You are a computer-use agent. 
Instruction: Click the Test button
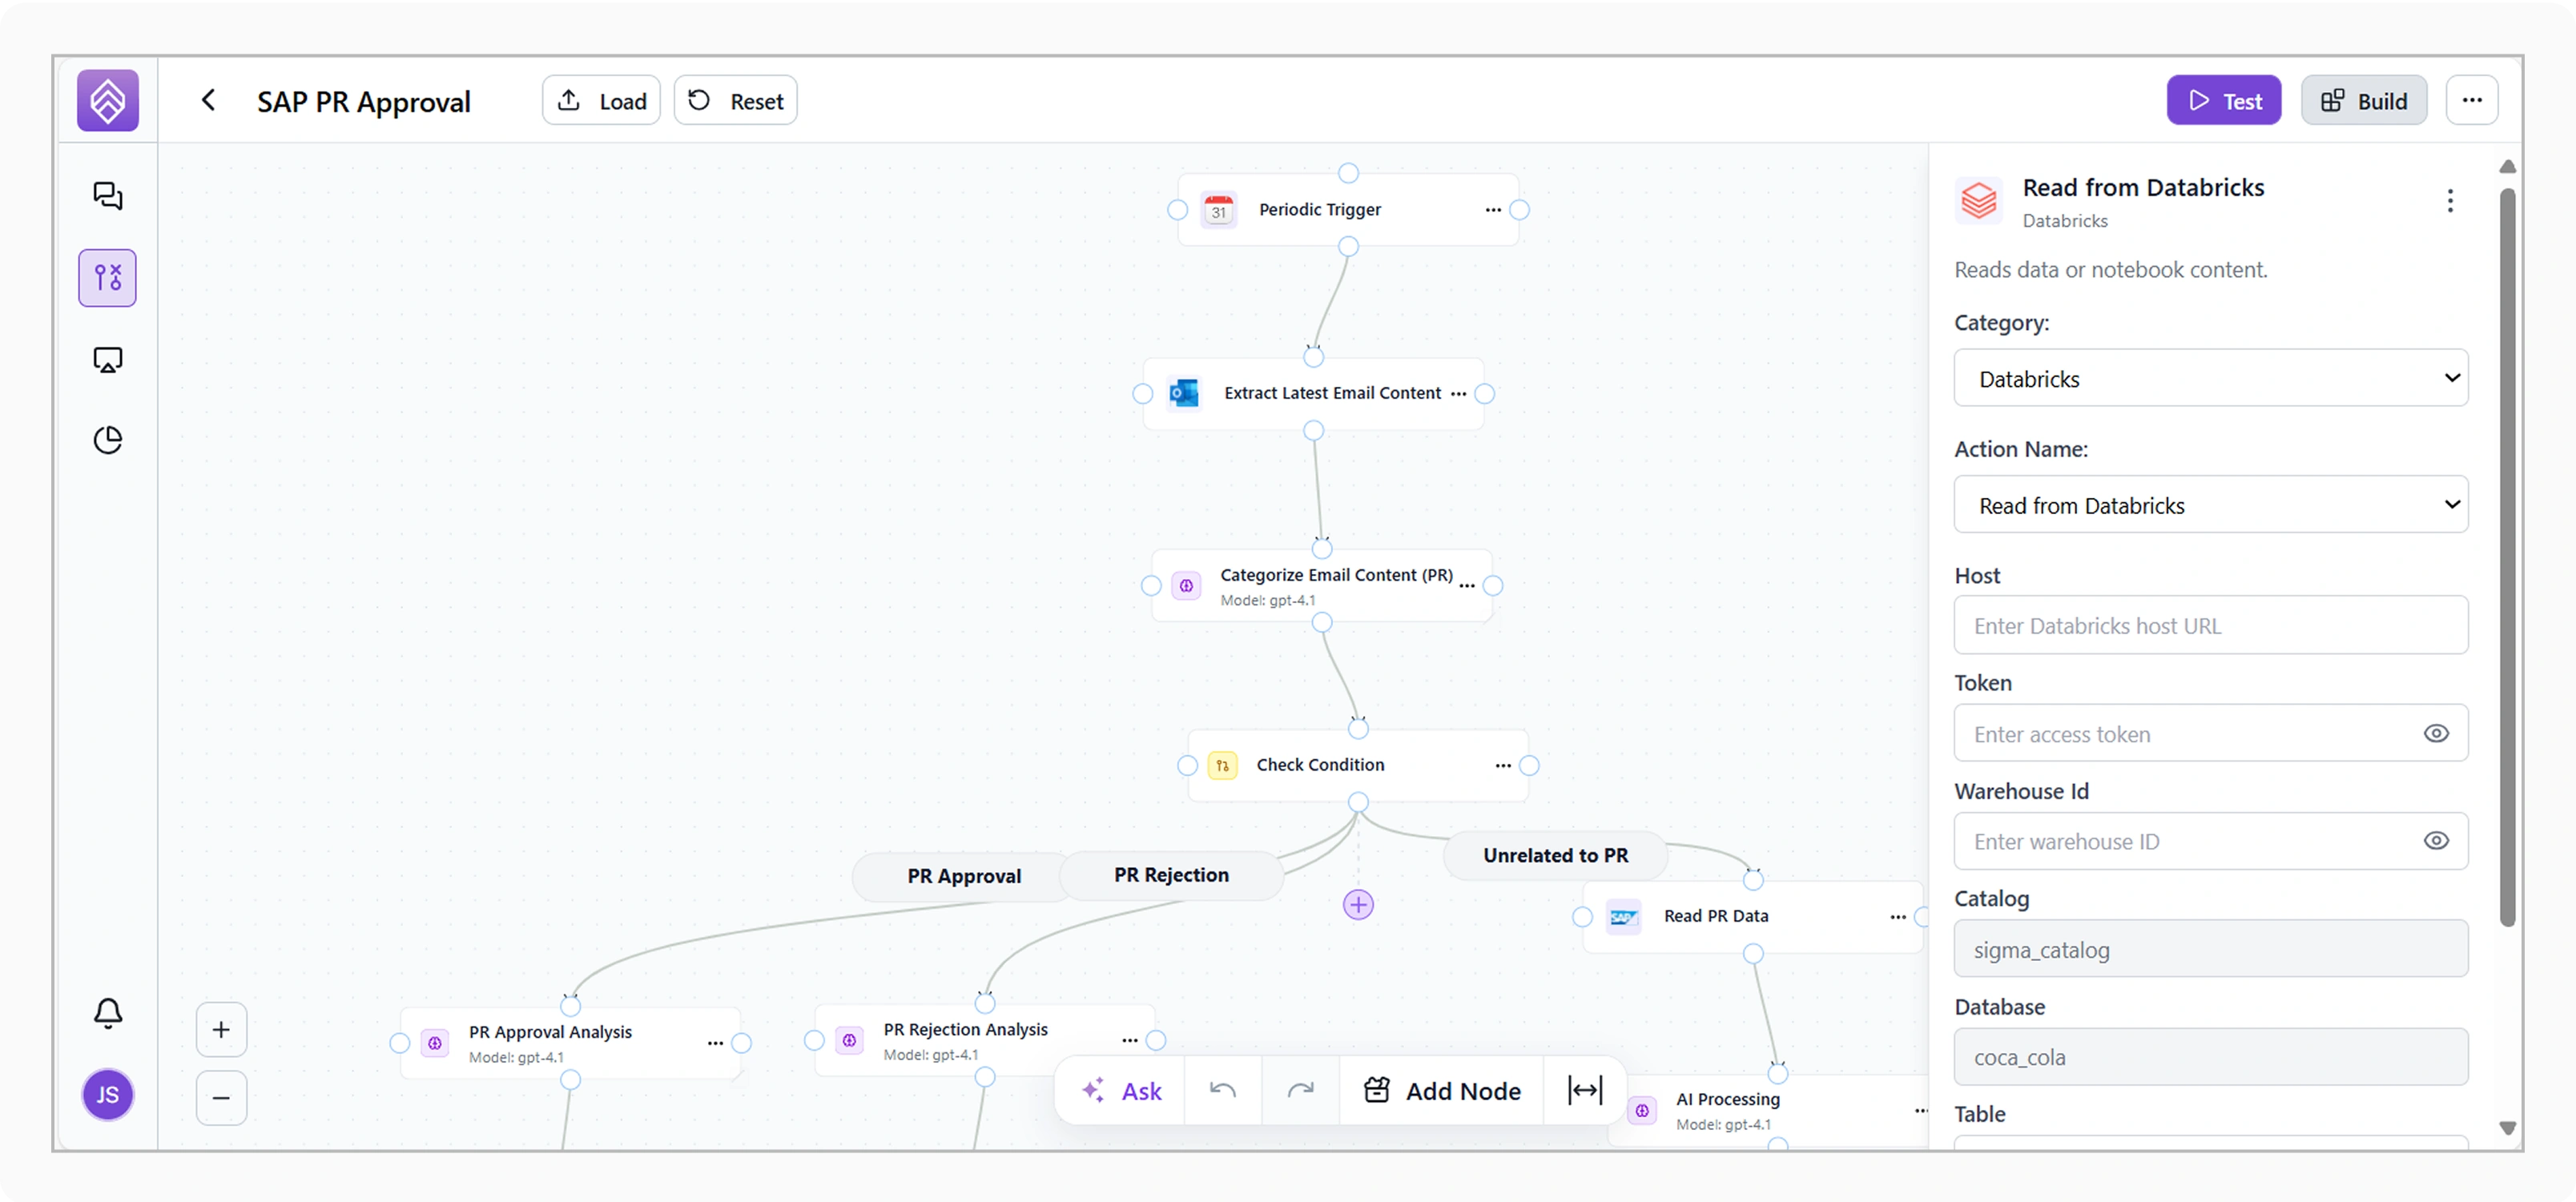[2223, 100]
